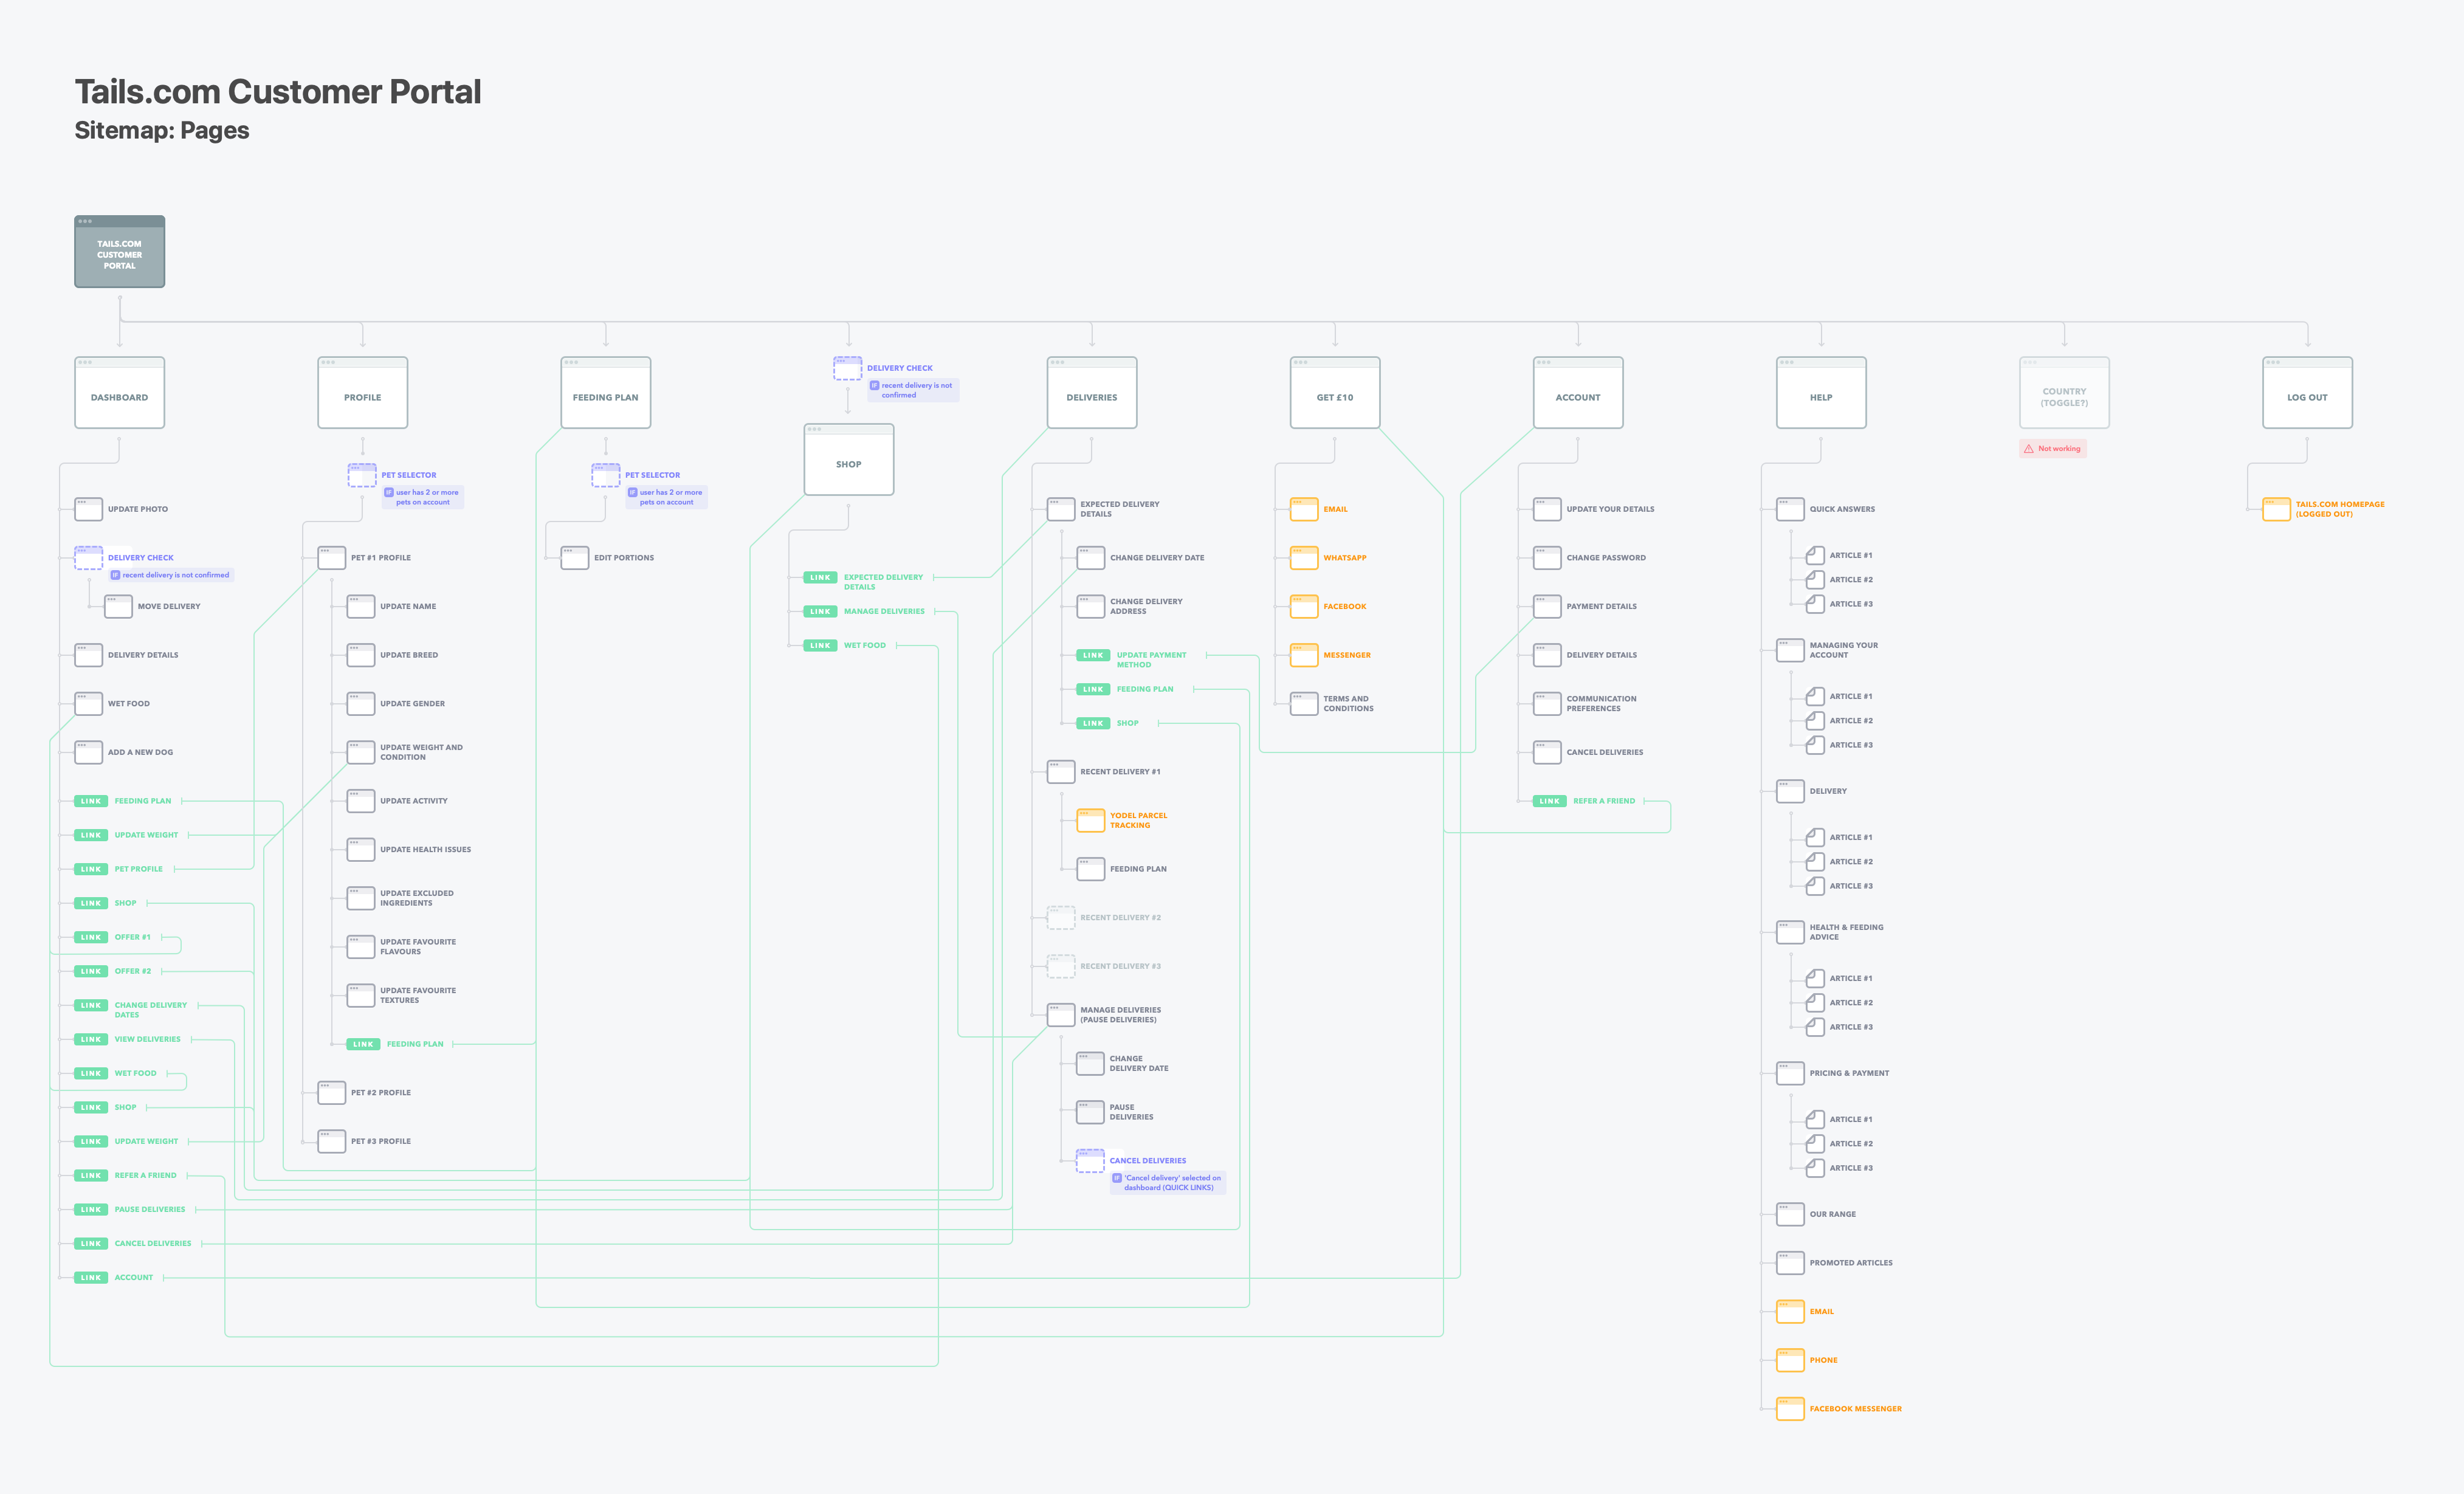The width and height of the screenshot is (2464, 1494).
Task: Click the Tails.com Customer Portal root node
Action: [119, 252]
